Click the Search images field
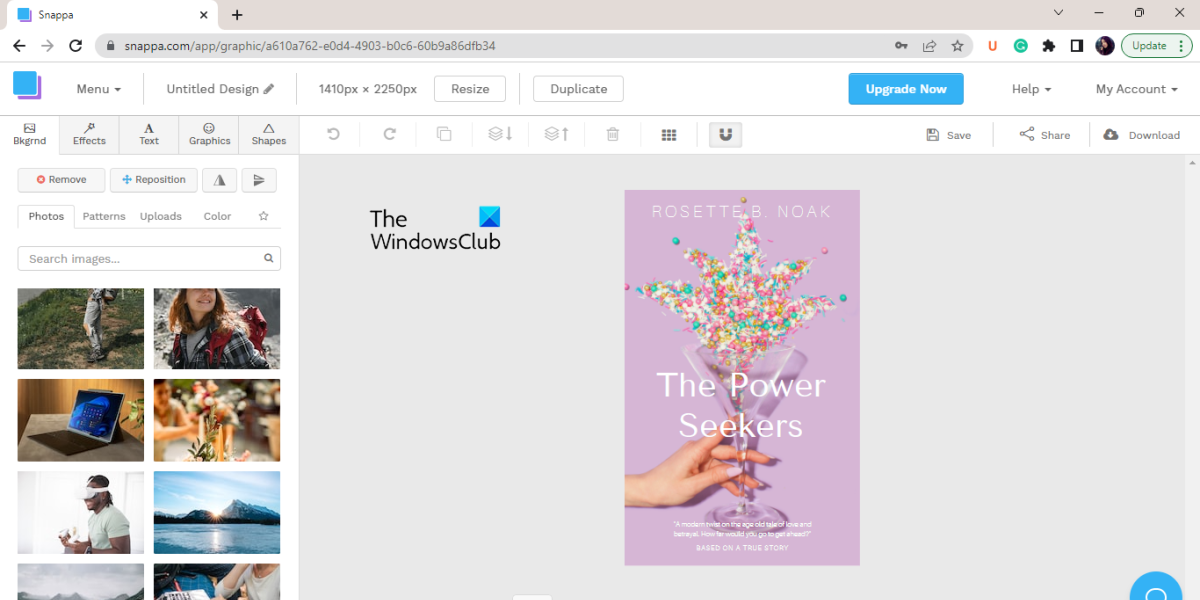 pos(149,258)
